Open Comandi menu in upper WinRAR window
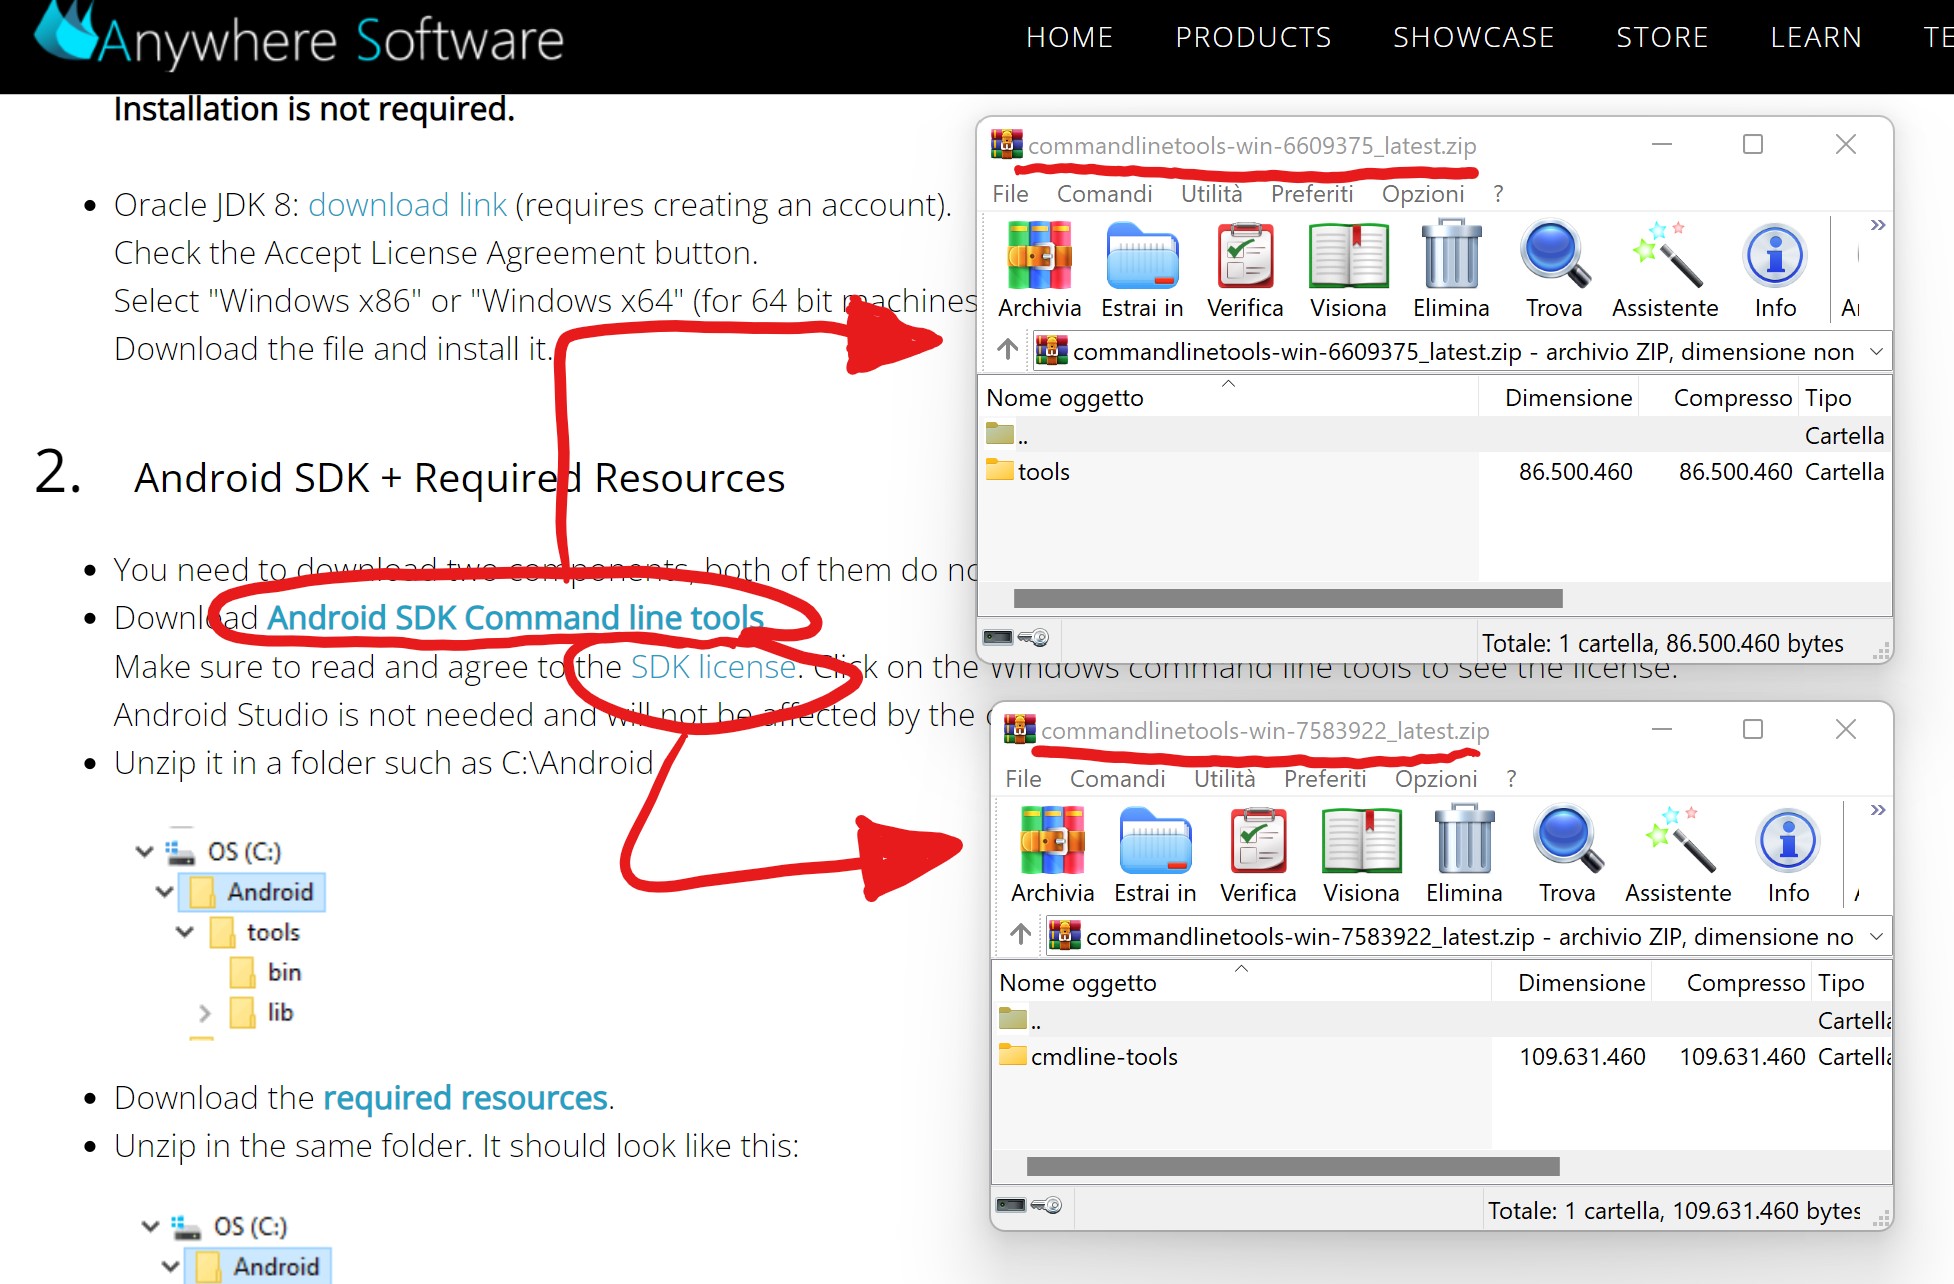 pyautogui.click(x=1104, y=194)
